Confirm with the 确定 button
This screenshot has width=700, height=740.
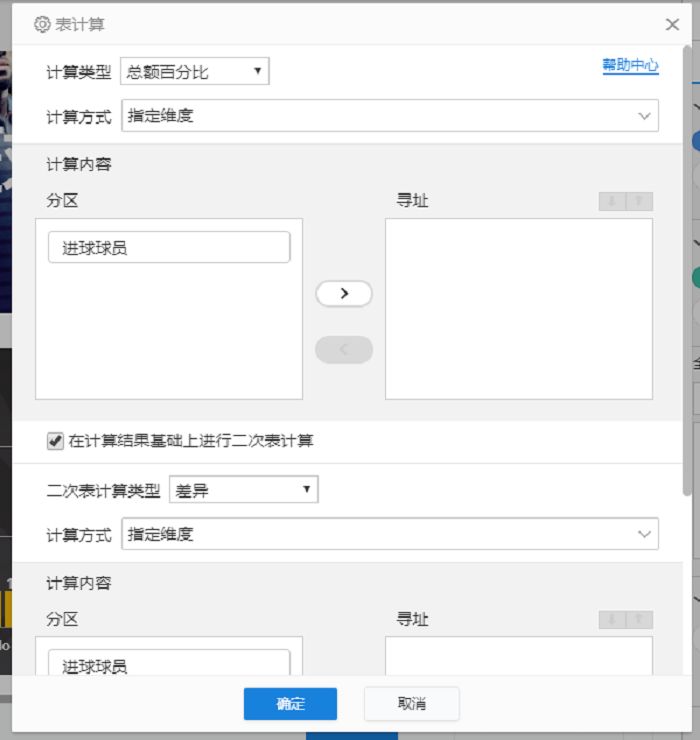coord(290,704)
